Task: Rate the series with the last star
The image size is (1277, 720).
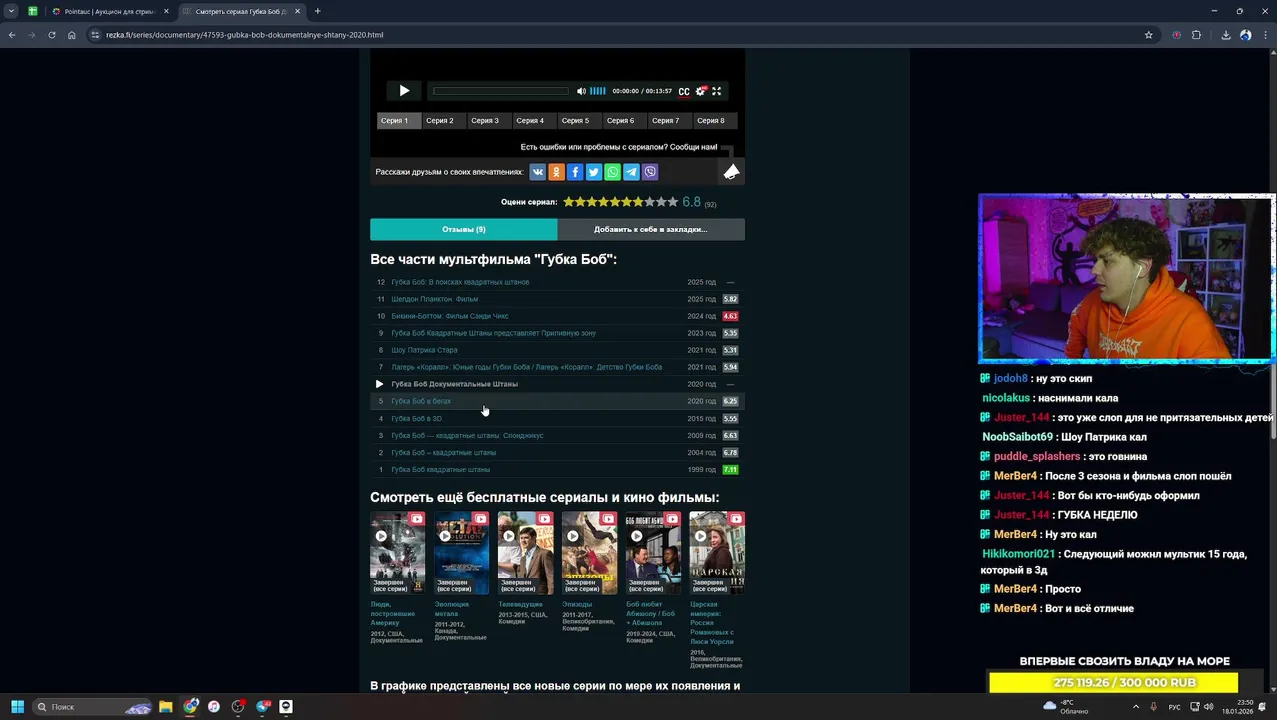Action: pyautogui.click(x=673, y=202)
